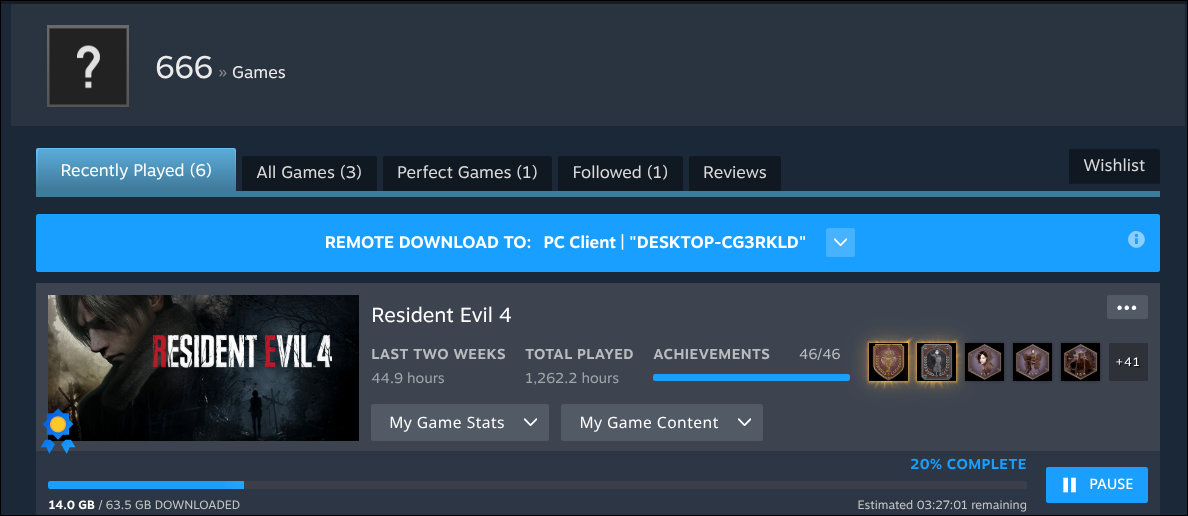Open the three-dots options menu for Resident Evil 4
The height and width of the screenshot is (516, 1188).
(1127, 307)
